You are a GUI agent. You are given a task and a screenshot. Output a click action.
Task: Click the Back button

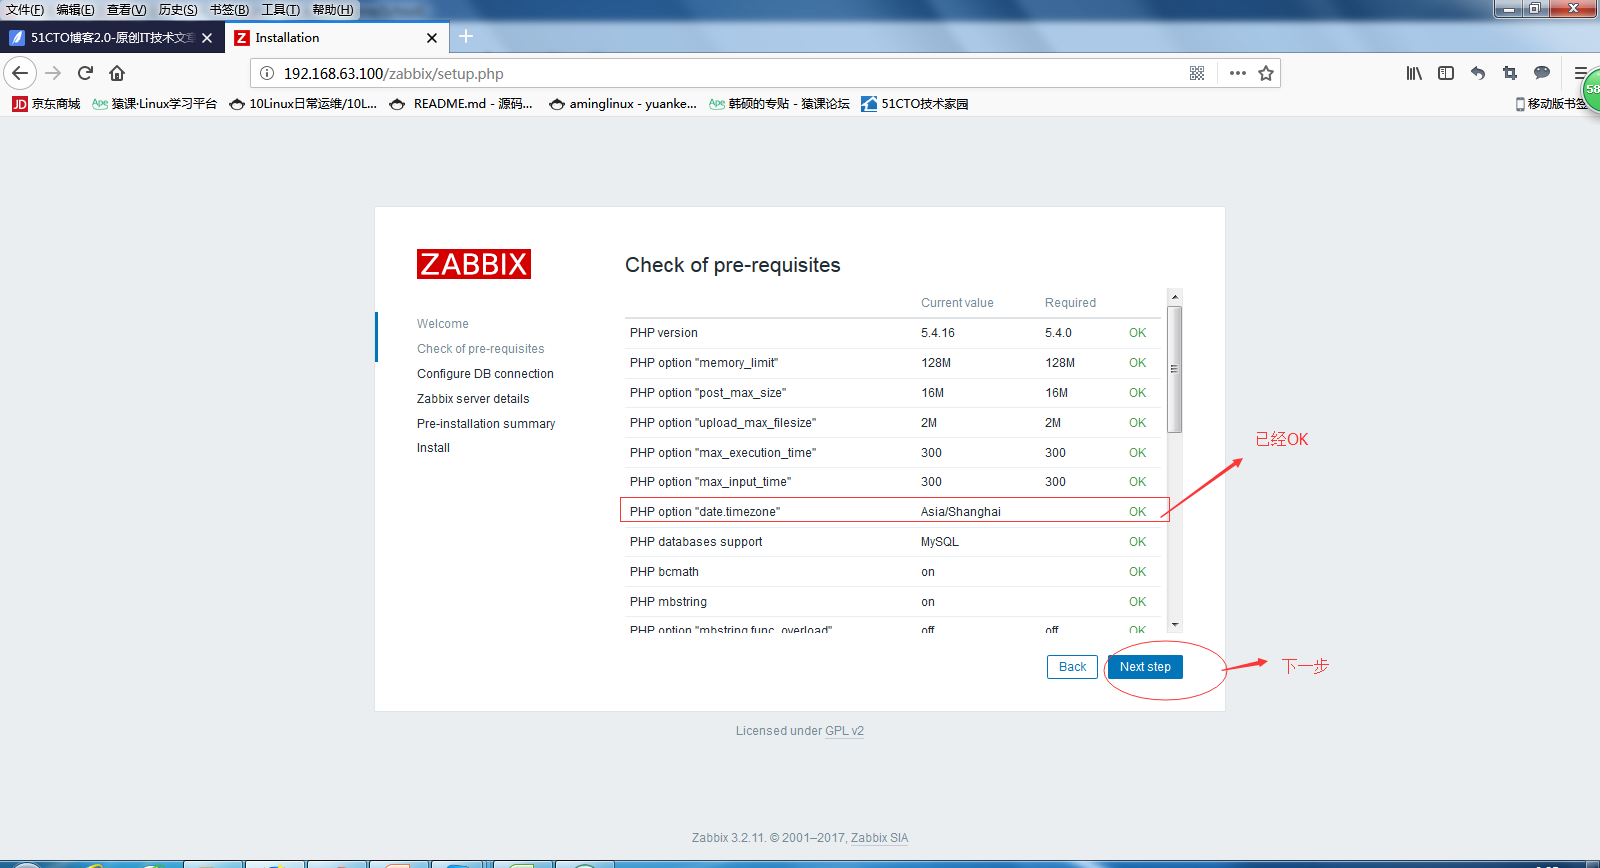1072,667
